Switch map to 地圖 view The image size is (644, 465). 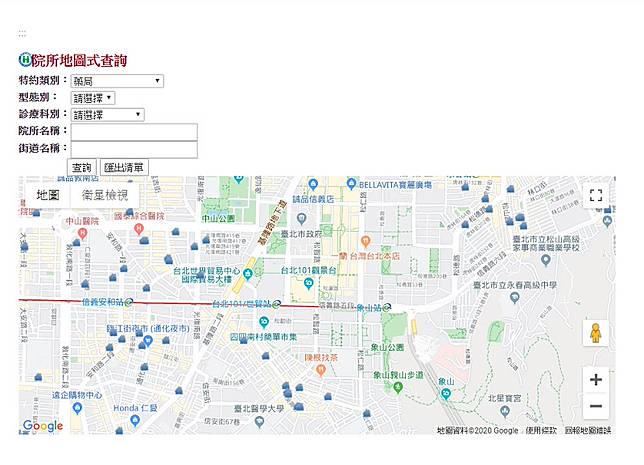click(48, 195)
